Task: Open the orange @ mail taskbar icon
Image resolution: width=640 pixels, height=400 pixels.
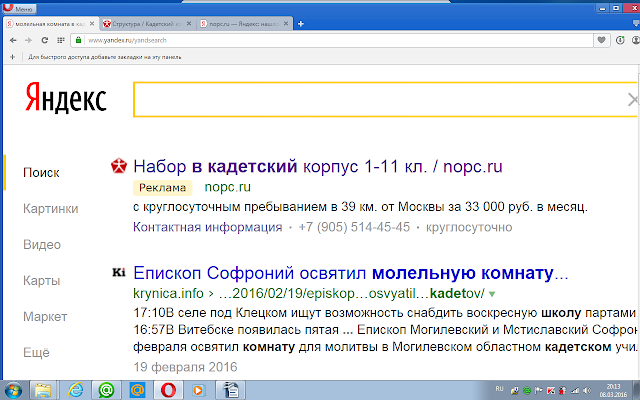Action: pyautogui.click(x=137, y=391)
